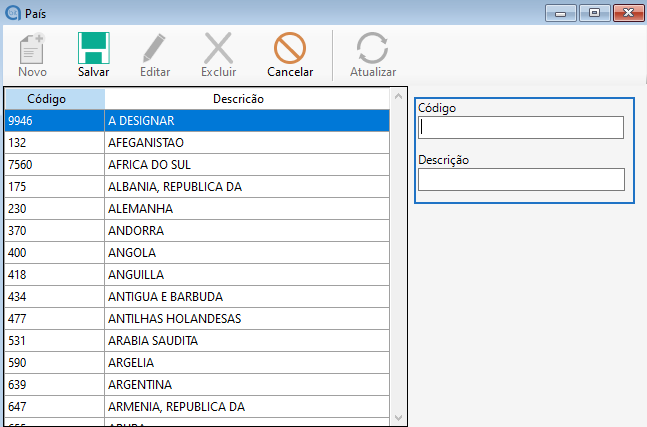Click the País window app icon
647x427 pixels.
(x=11, y=12)
